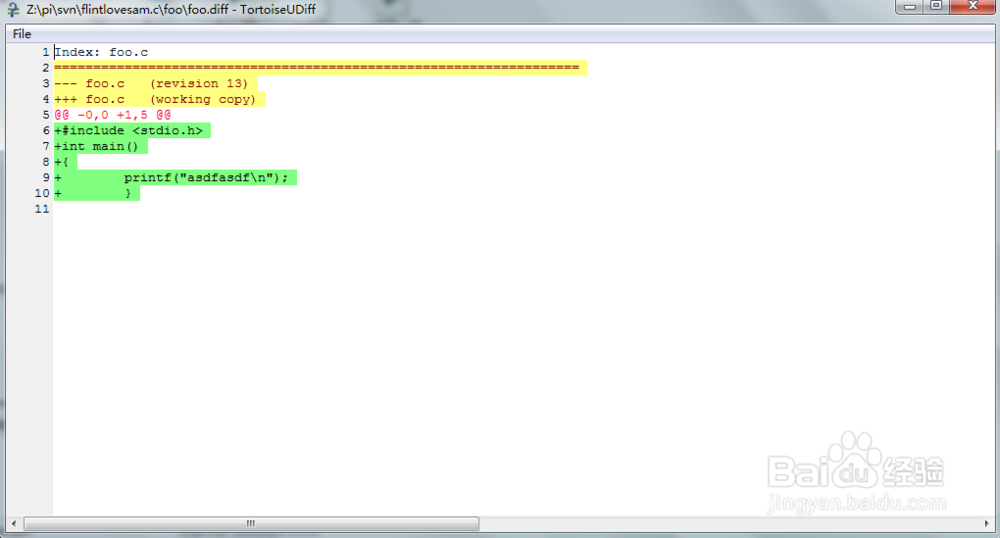Click the TortoiseUDiff app icon in title bar
This screenshot has height=538, width=1000.
point(13,10)
